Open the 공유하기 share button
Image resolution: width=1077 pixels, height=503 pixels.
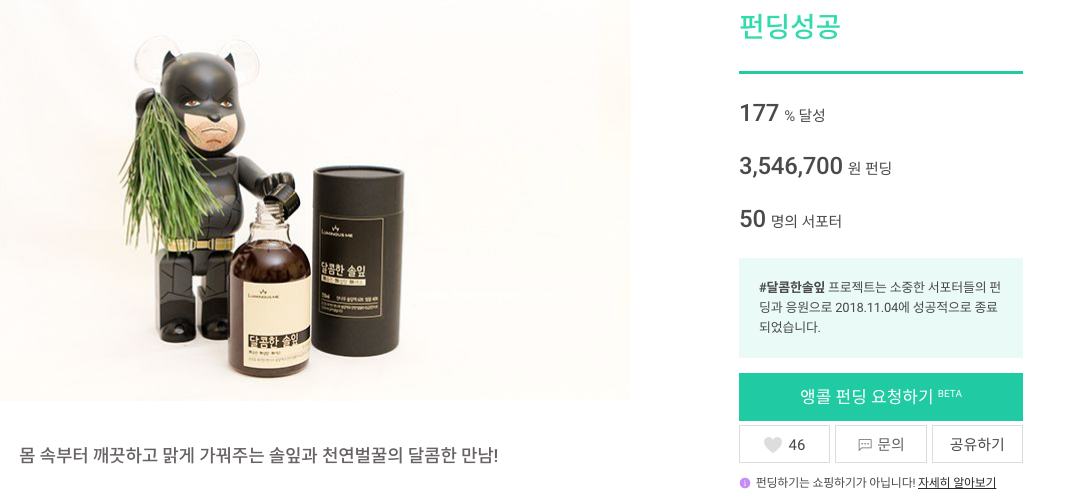976,445
